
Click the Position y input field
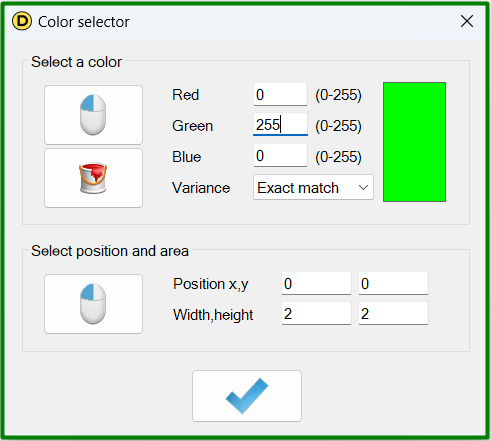tap(393, 283)
